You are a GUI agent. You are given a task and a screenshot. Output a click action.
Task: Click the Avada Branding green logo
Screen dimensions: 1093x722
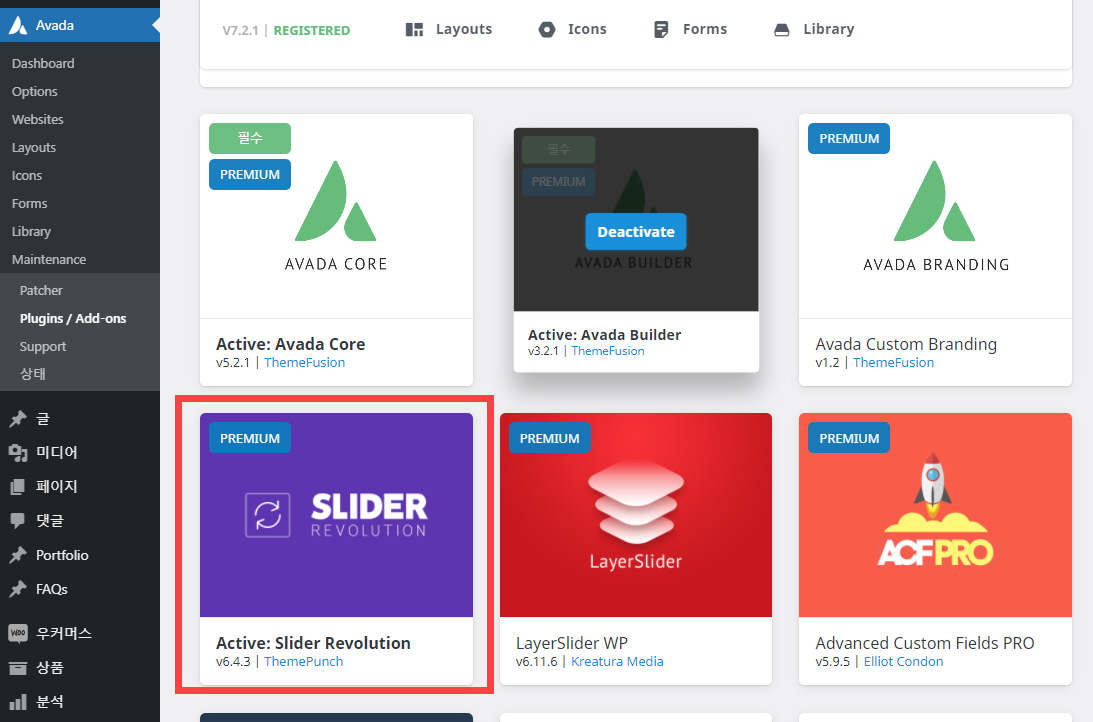(x=935, y=201)
